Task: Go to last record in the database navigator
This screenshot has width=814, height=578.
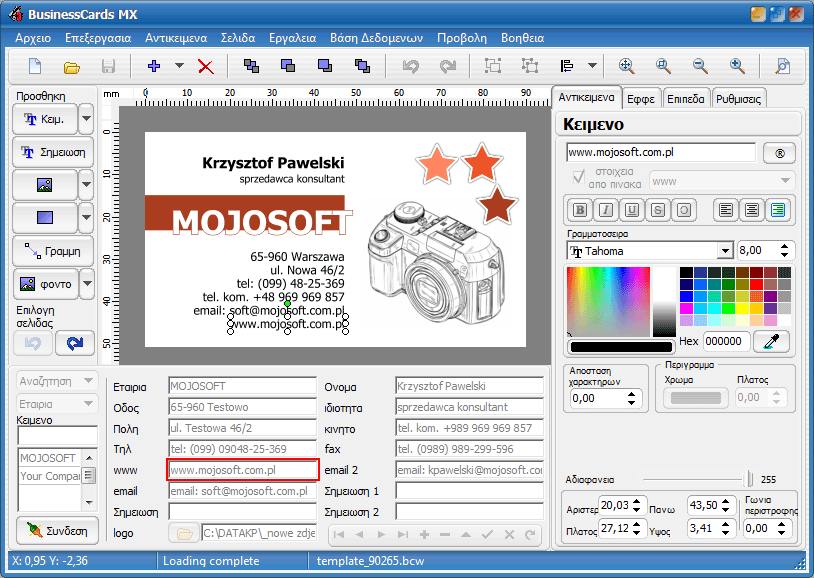Action: [403, 534]
